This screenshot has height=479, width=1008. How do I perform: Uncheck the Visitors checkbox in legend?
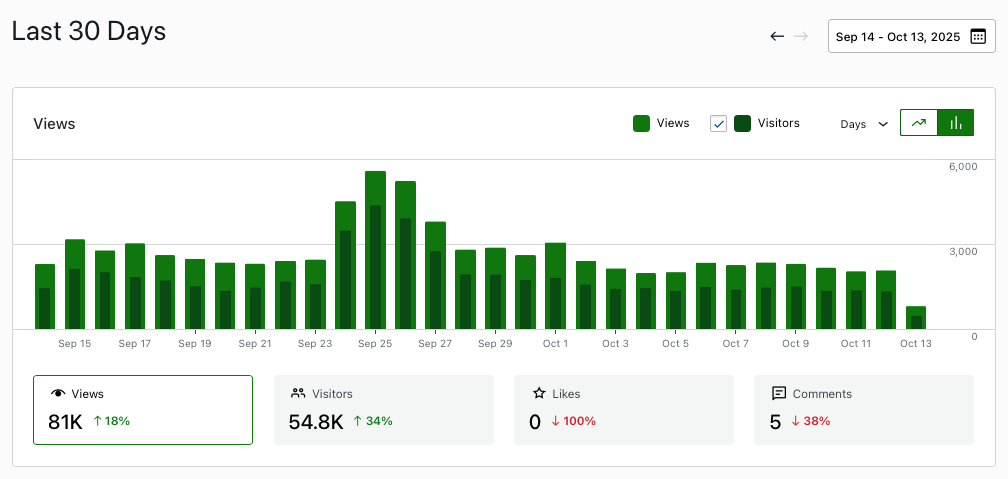pos(718,123)
